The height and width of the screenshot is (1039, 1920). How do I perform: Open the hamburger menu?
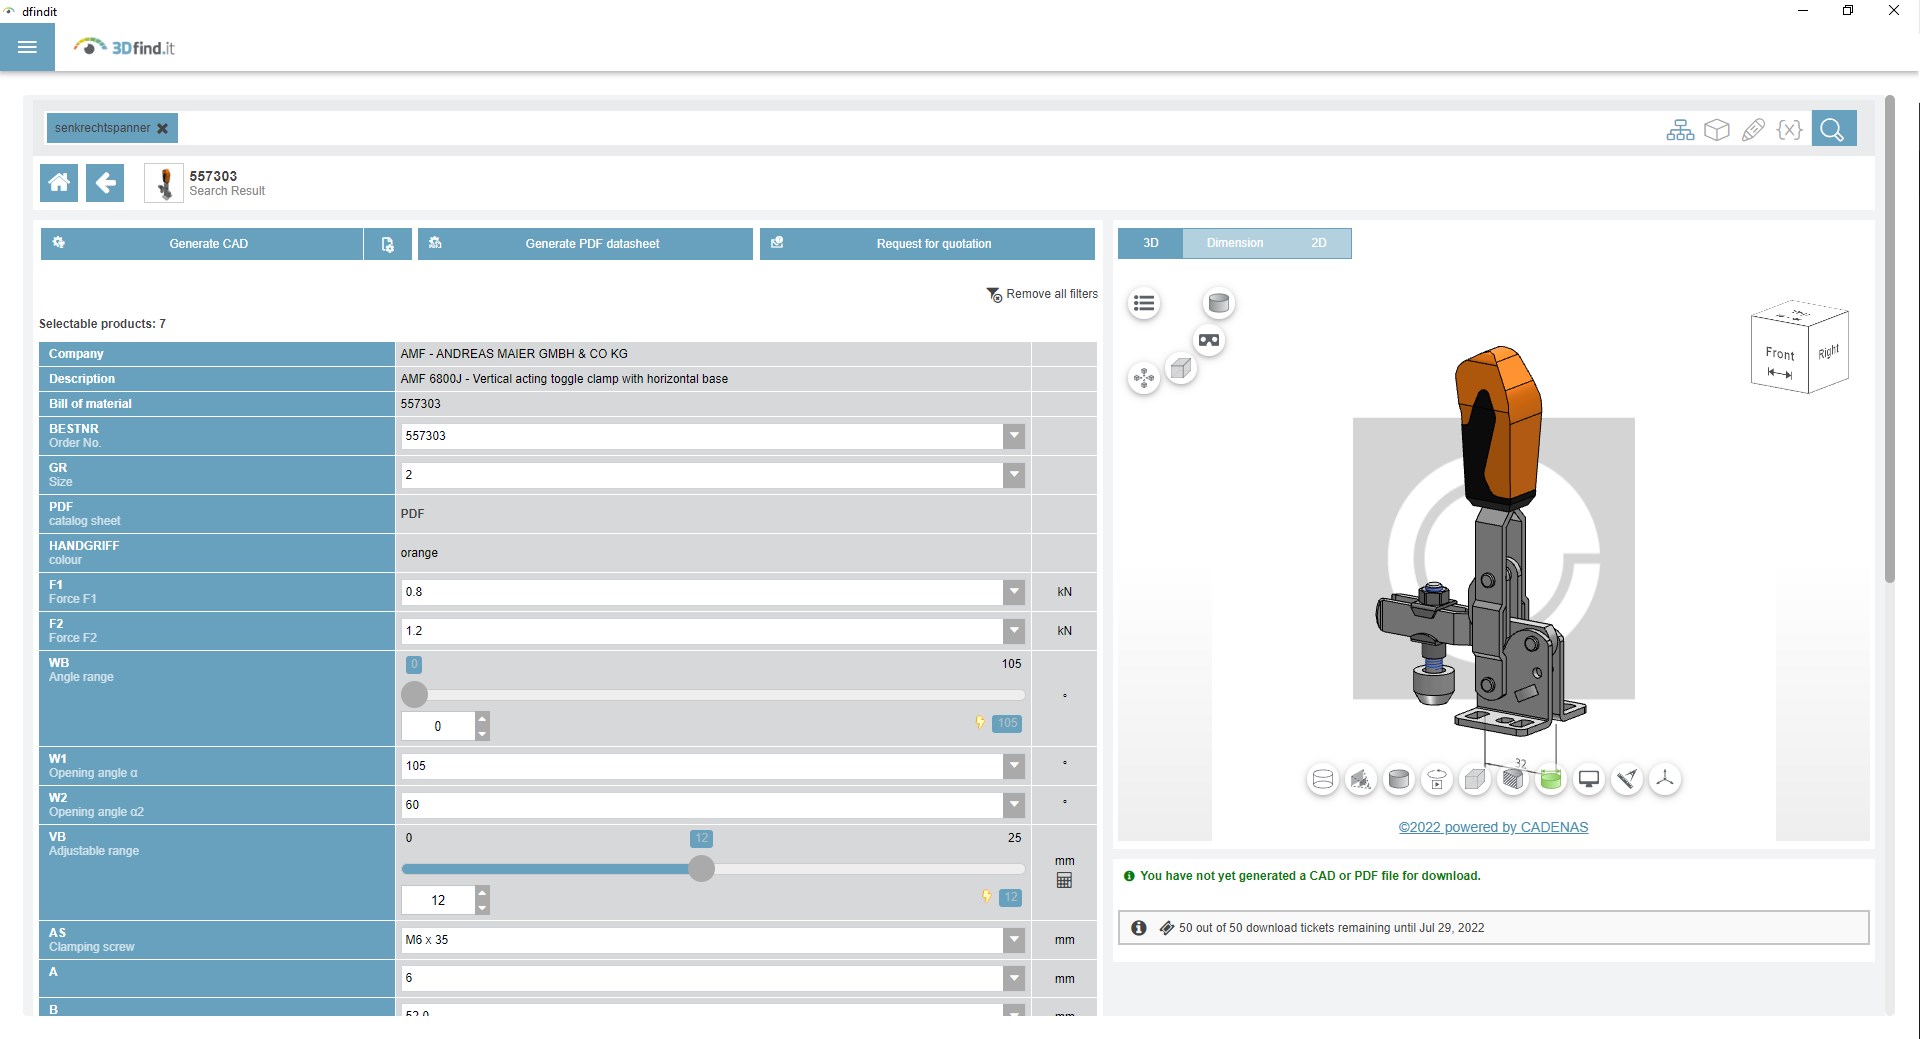point(27,47)
